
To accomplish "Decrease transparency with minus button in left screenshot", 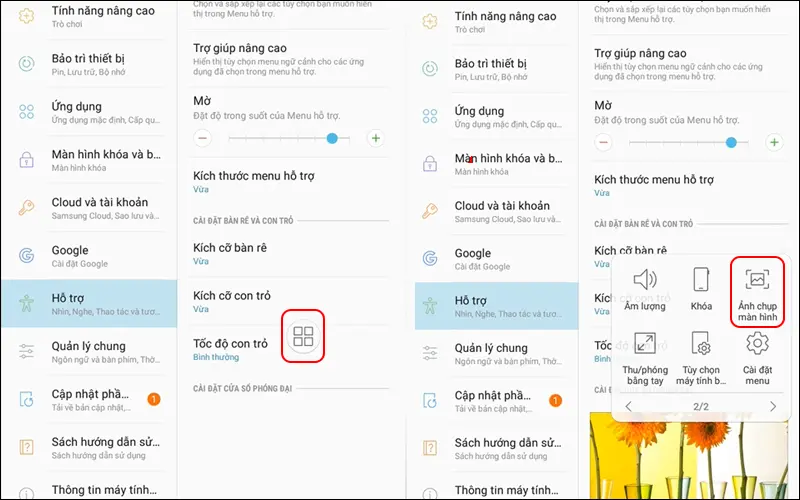I will (203, 138).
